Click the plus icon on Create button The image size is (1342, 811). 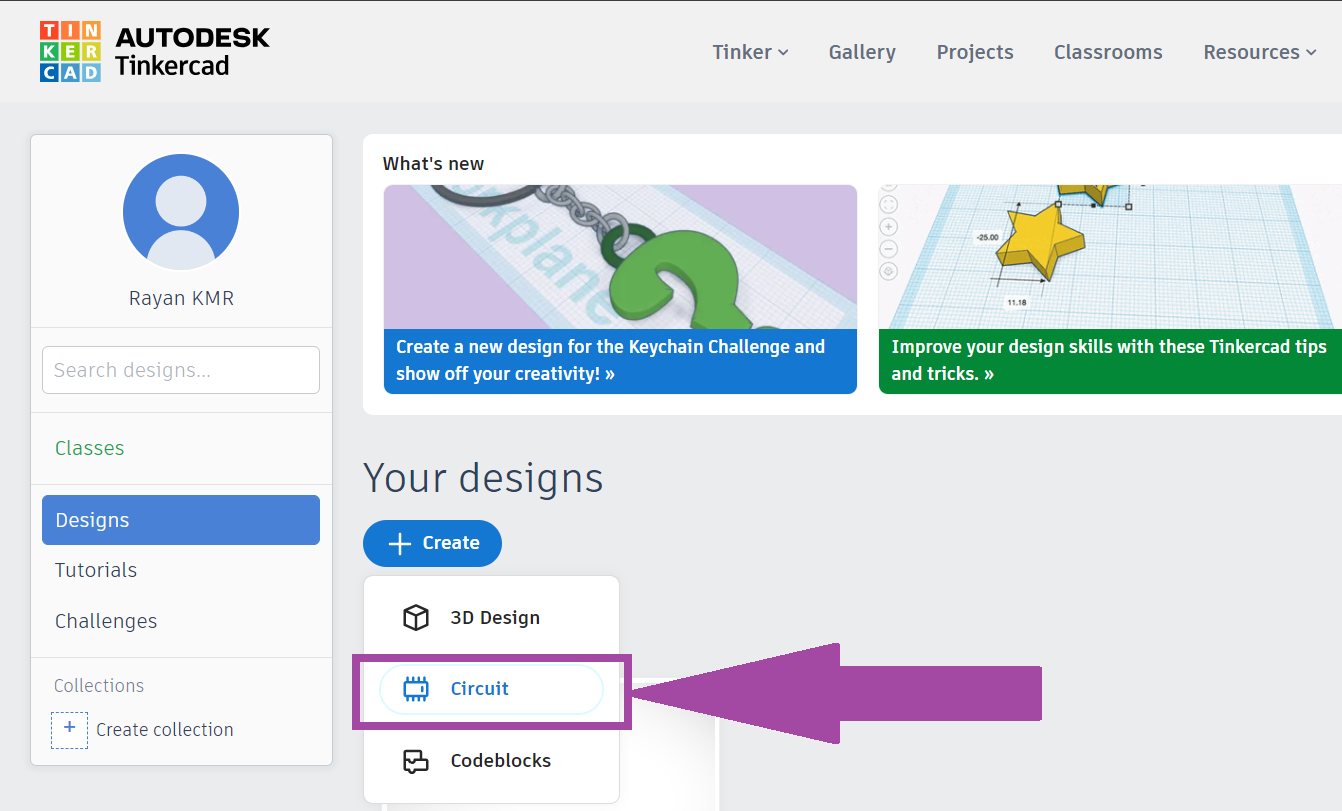tap(400, 543)
